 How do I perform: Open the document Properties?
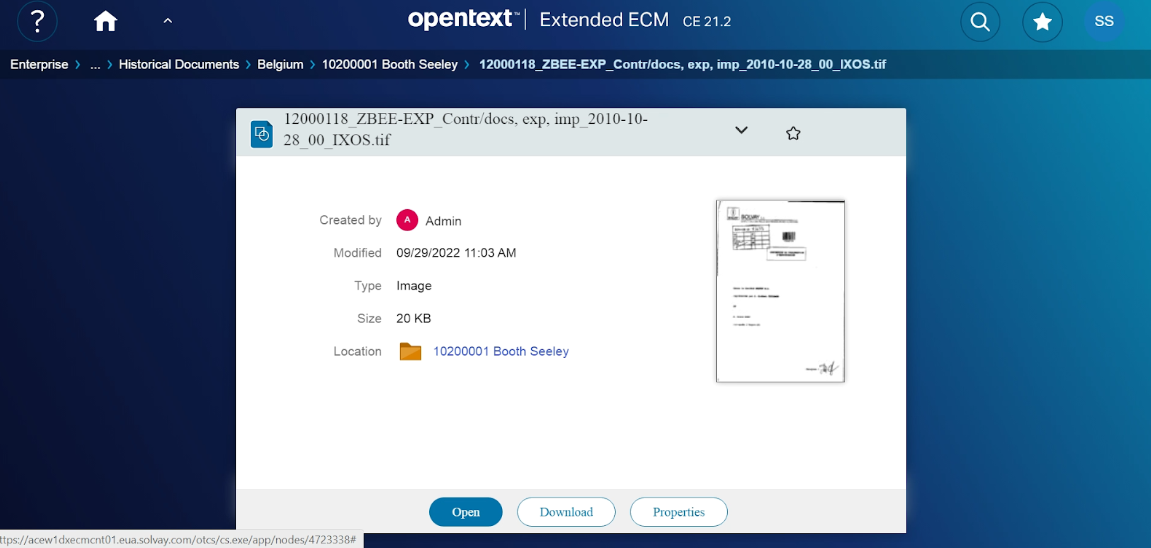coord(678,512)
